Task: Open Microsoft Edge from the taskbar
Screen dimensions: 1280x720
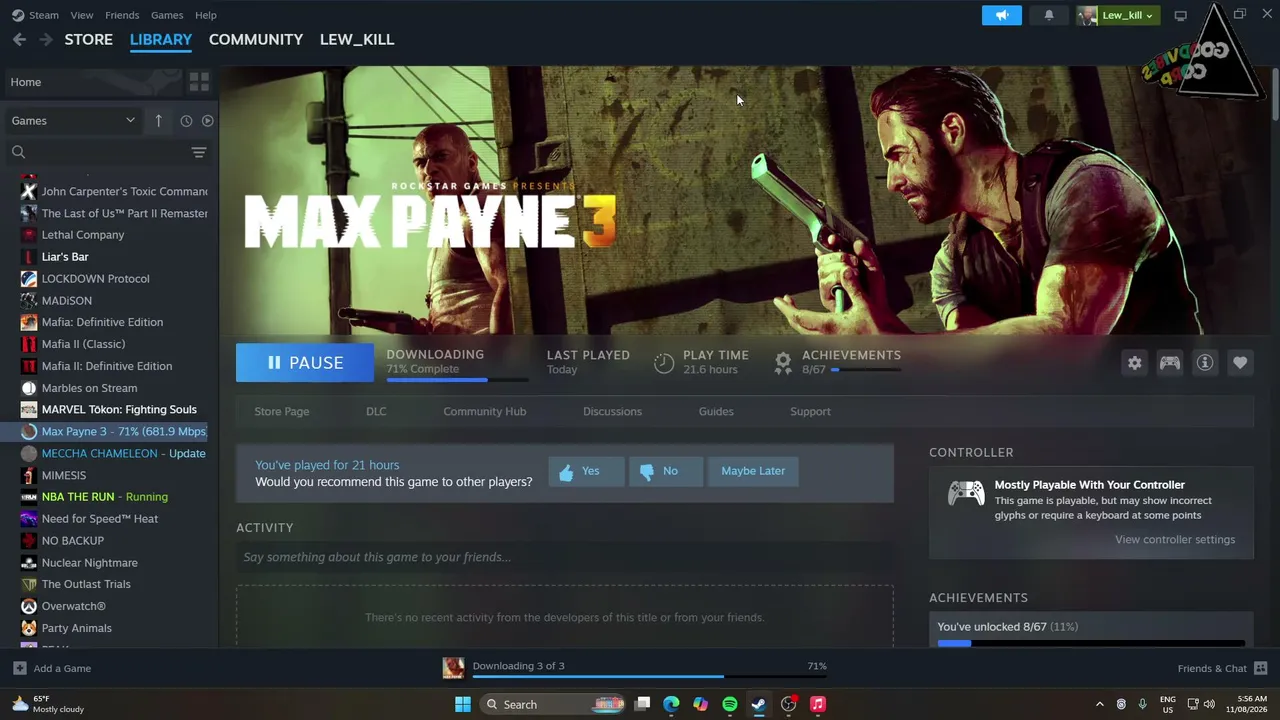Action: [x=671, y=704]
